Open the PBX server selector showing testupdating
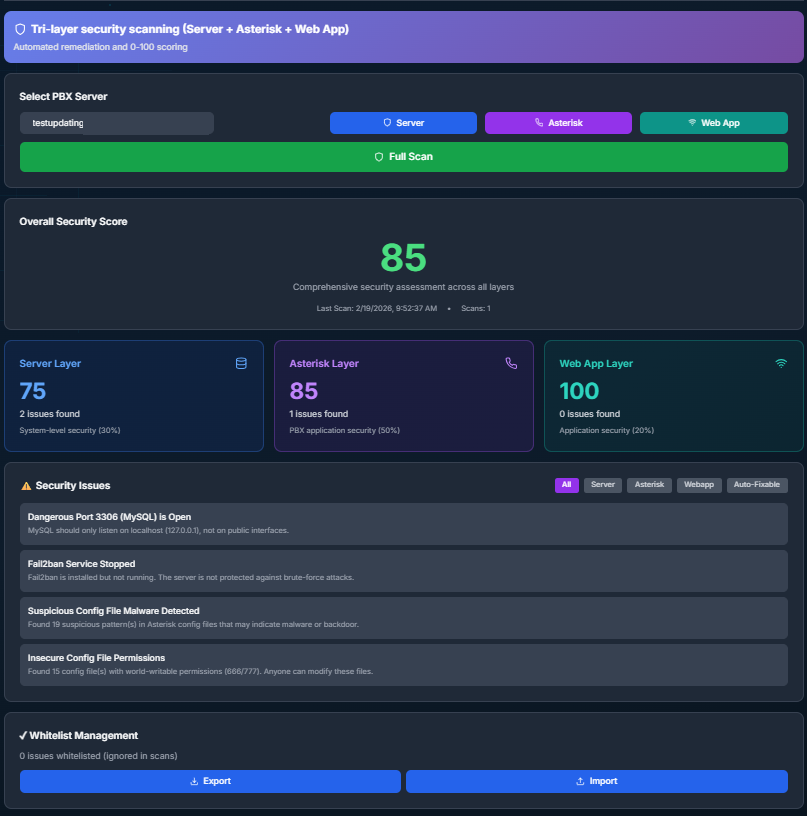 (x=116, y=123)
